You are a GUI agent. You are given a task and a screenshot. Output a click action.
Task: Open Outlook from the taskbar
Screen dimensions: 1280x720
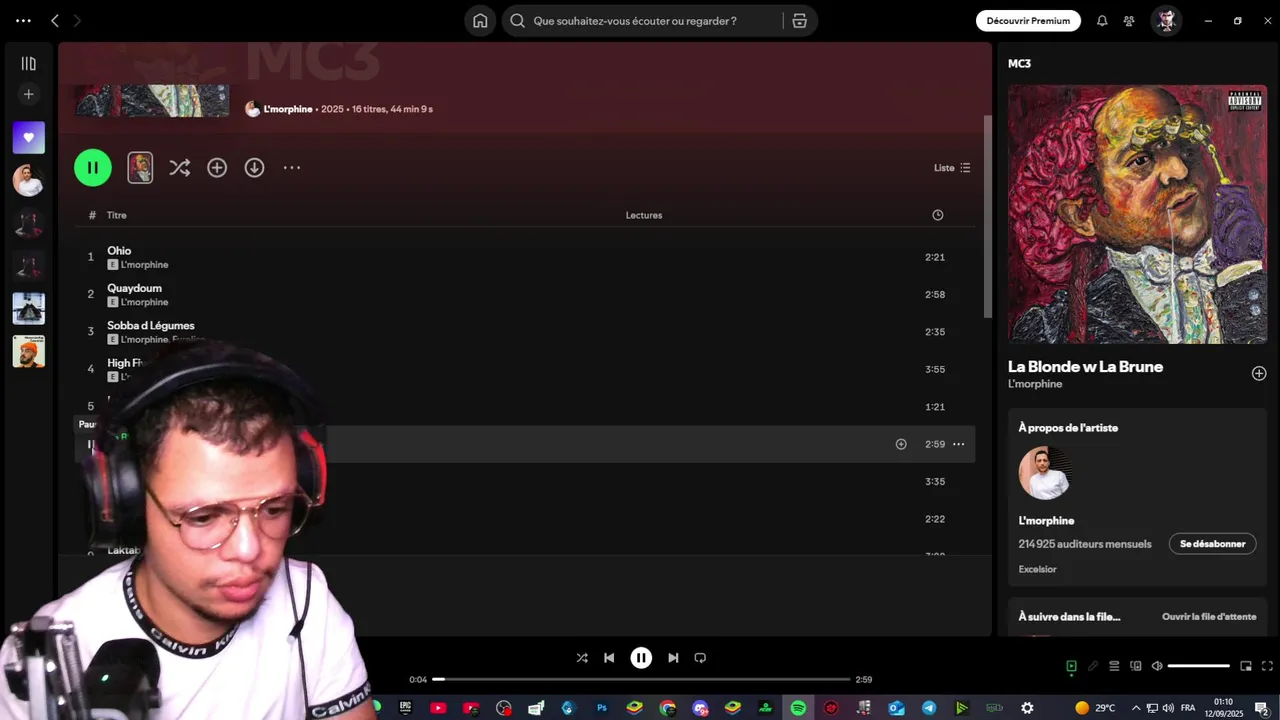point(896,708)
